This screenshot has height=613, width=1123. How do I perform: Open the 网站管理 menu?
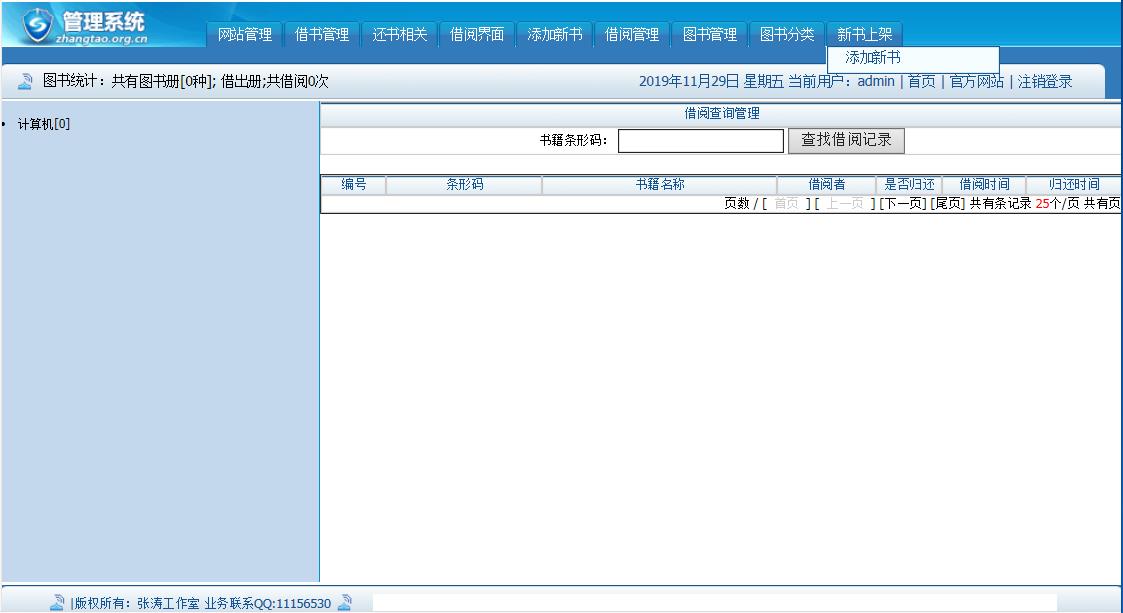(243, 33)
